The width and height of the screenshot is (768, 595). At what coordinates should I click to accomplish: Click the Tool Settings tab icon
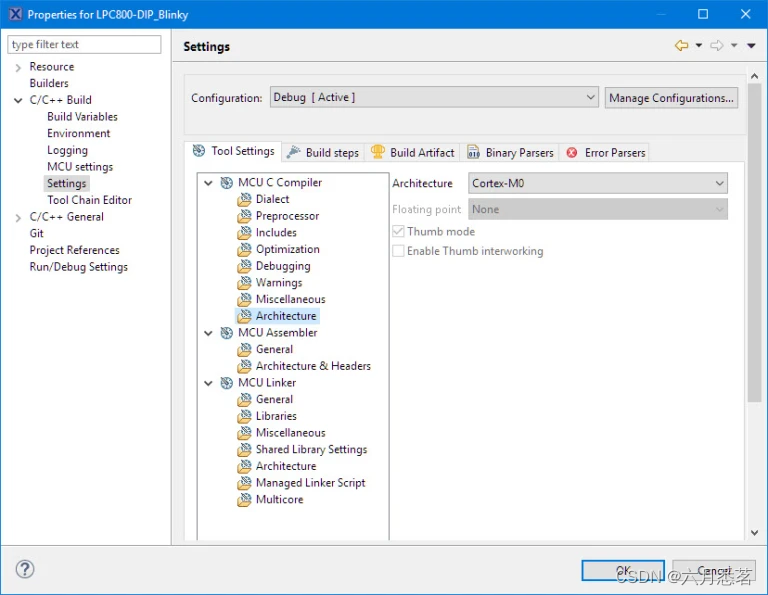tap(199, 151)
